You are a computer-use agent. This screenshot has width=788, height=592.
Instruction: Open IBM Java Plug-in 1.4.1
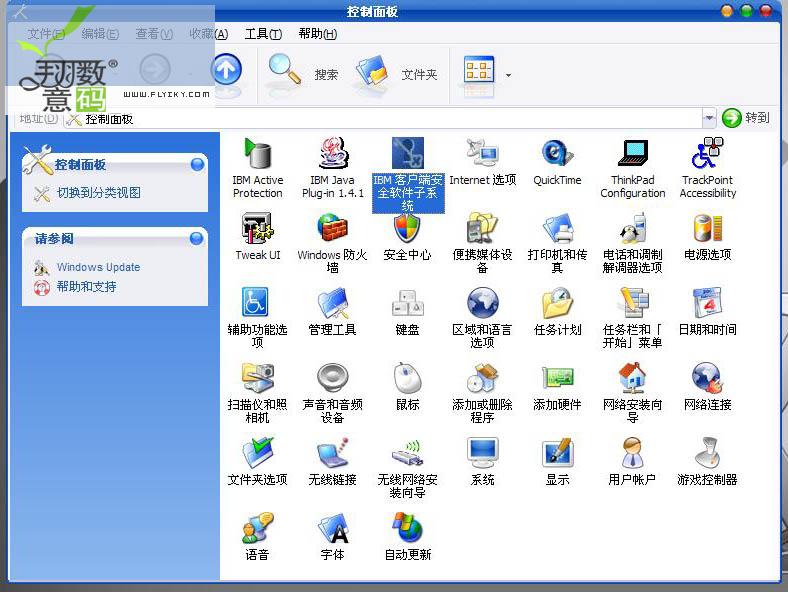[333, 153]
